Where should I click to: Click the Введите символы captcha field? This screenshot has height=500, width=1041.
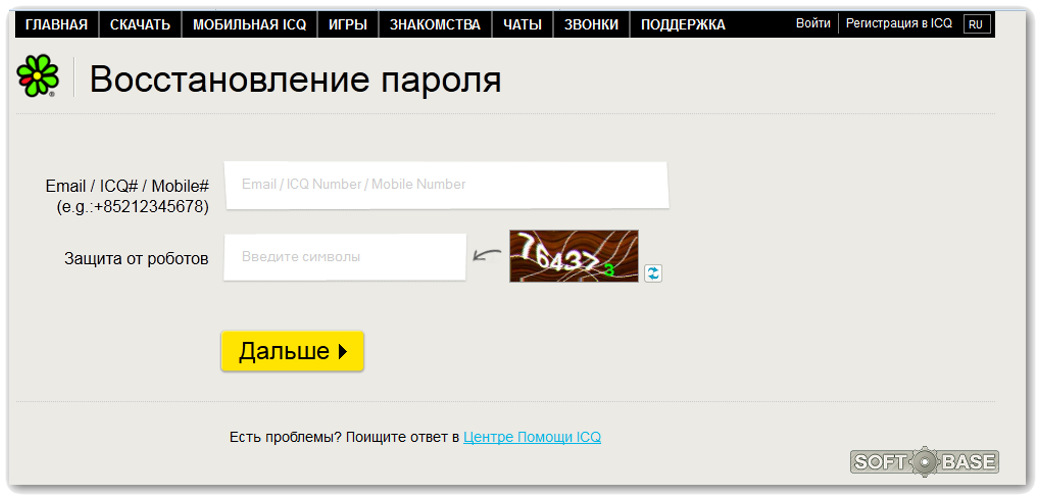click(344, 257)
